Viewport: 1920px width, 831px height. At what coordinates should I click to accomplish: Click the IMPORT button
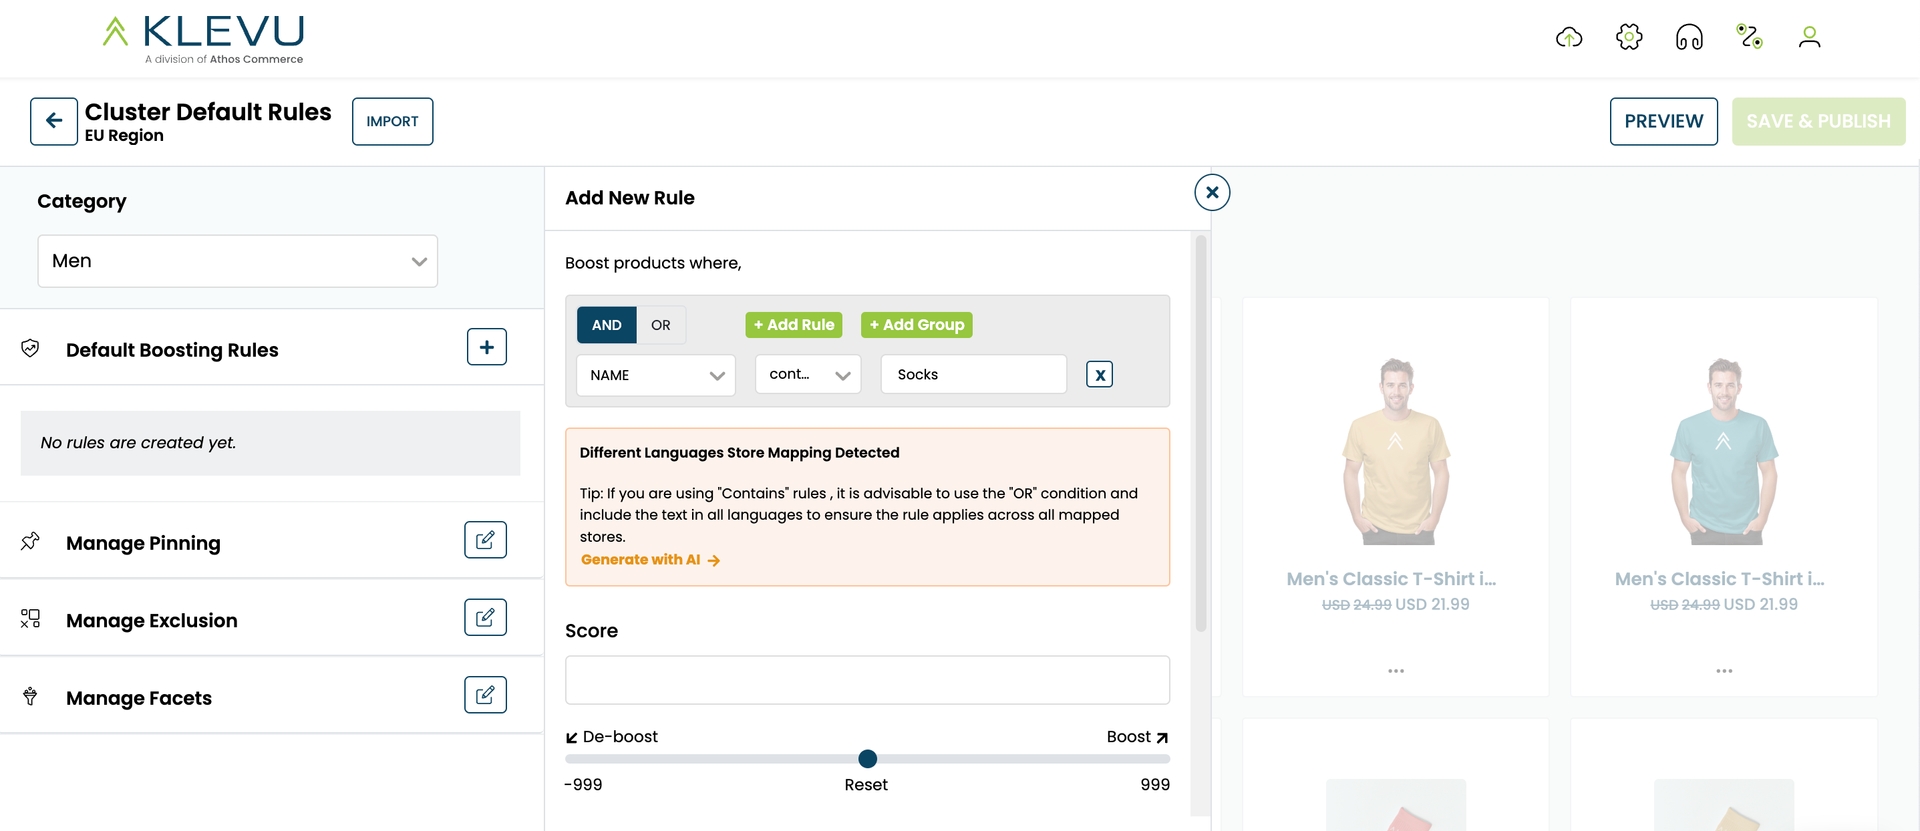[392, 121]
